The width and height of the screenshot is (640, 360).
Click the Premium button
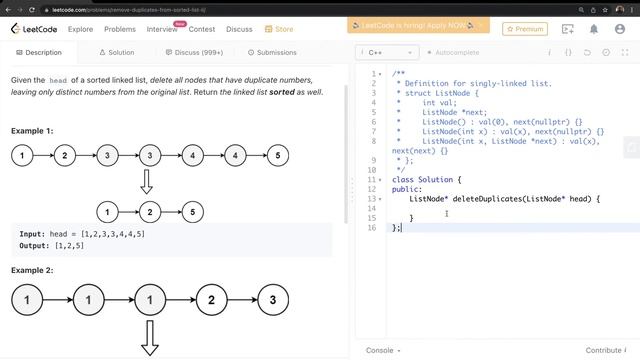tap(525, 29)
